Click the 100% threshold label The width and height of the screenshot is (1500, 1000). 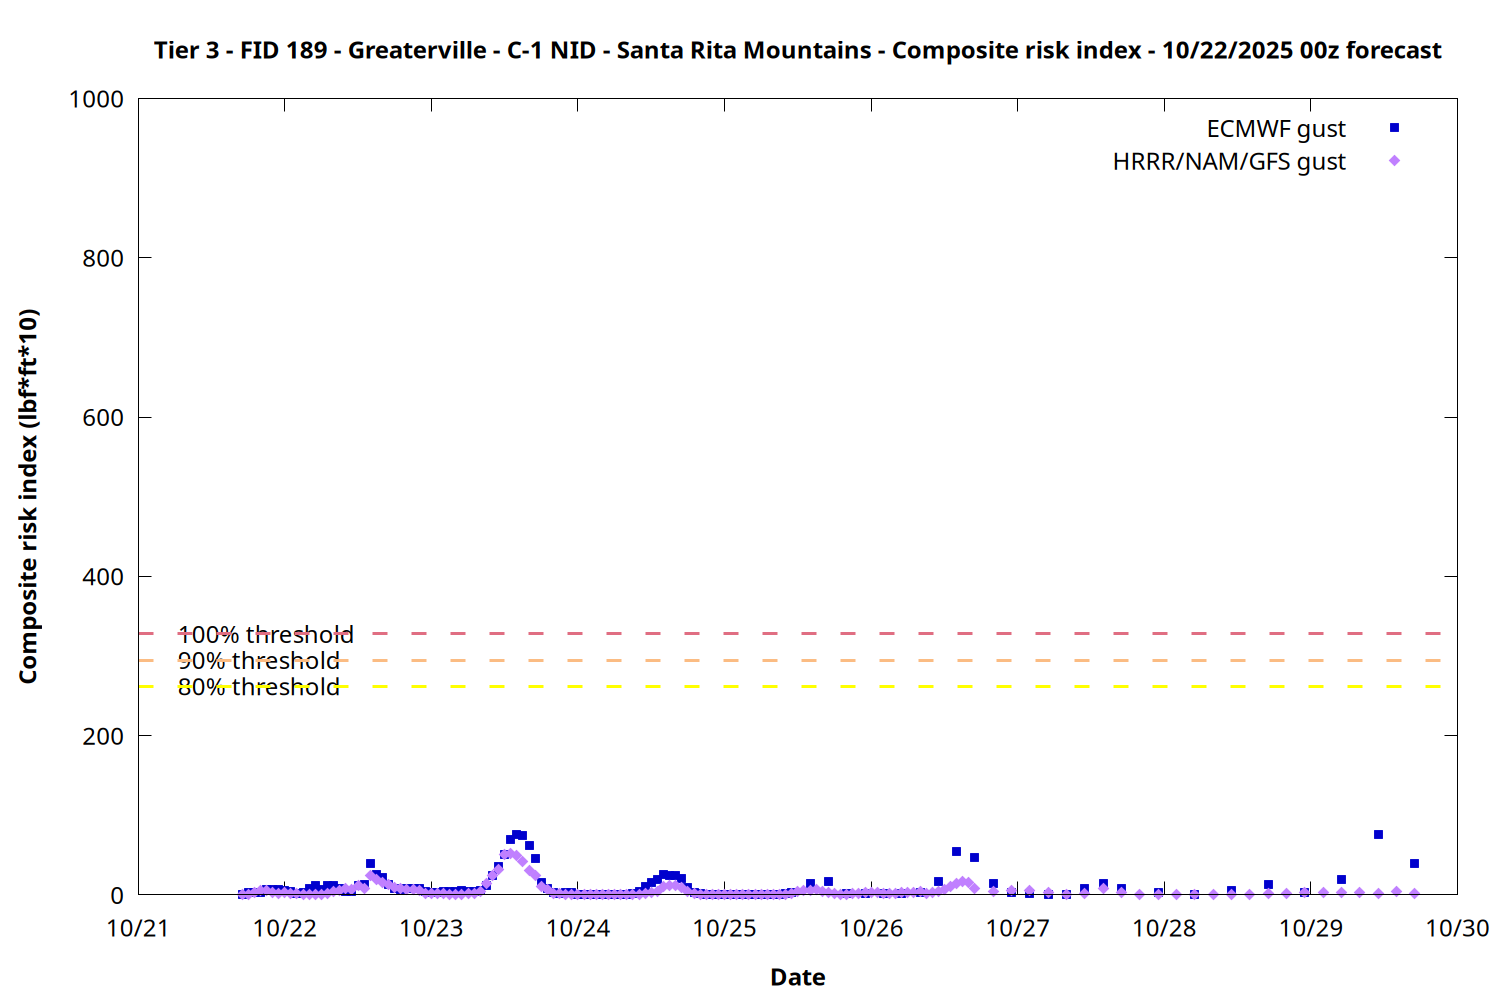tap(265, 635)
